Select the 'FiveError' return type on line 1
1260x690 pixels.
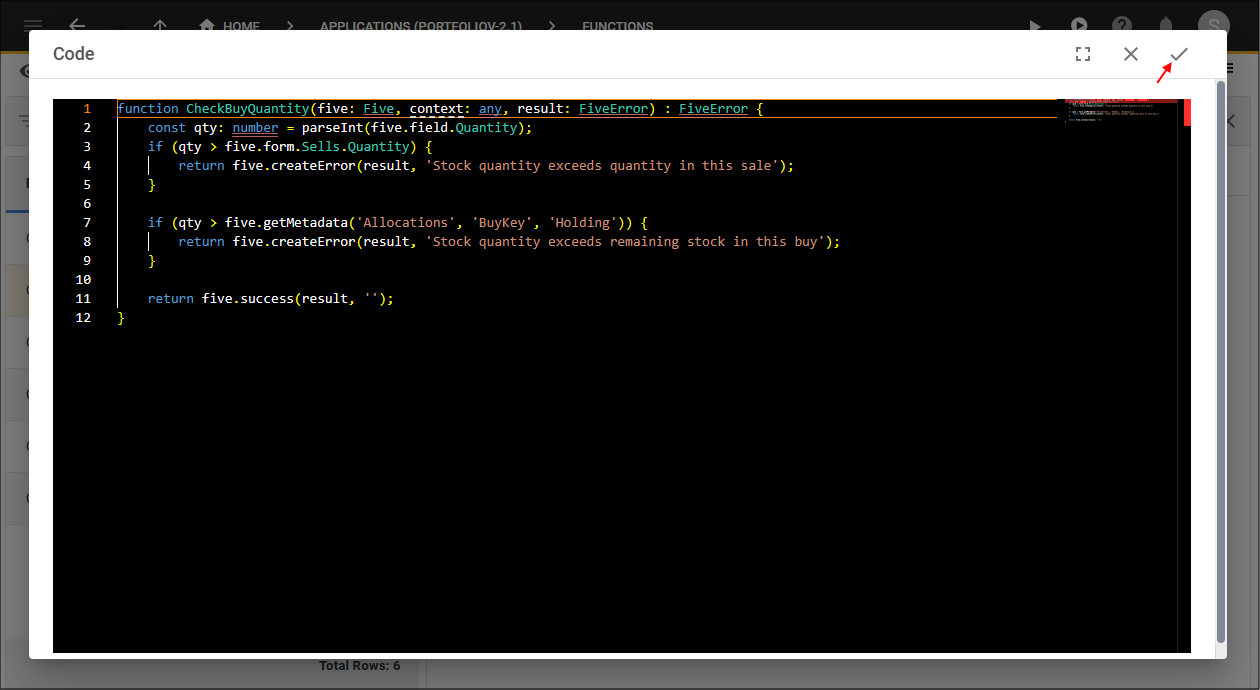click(713, 108)
